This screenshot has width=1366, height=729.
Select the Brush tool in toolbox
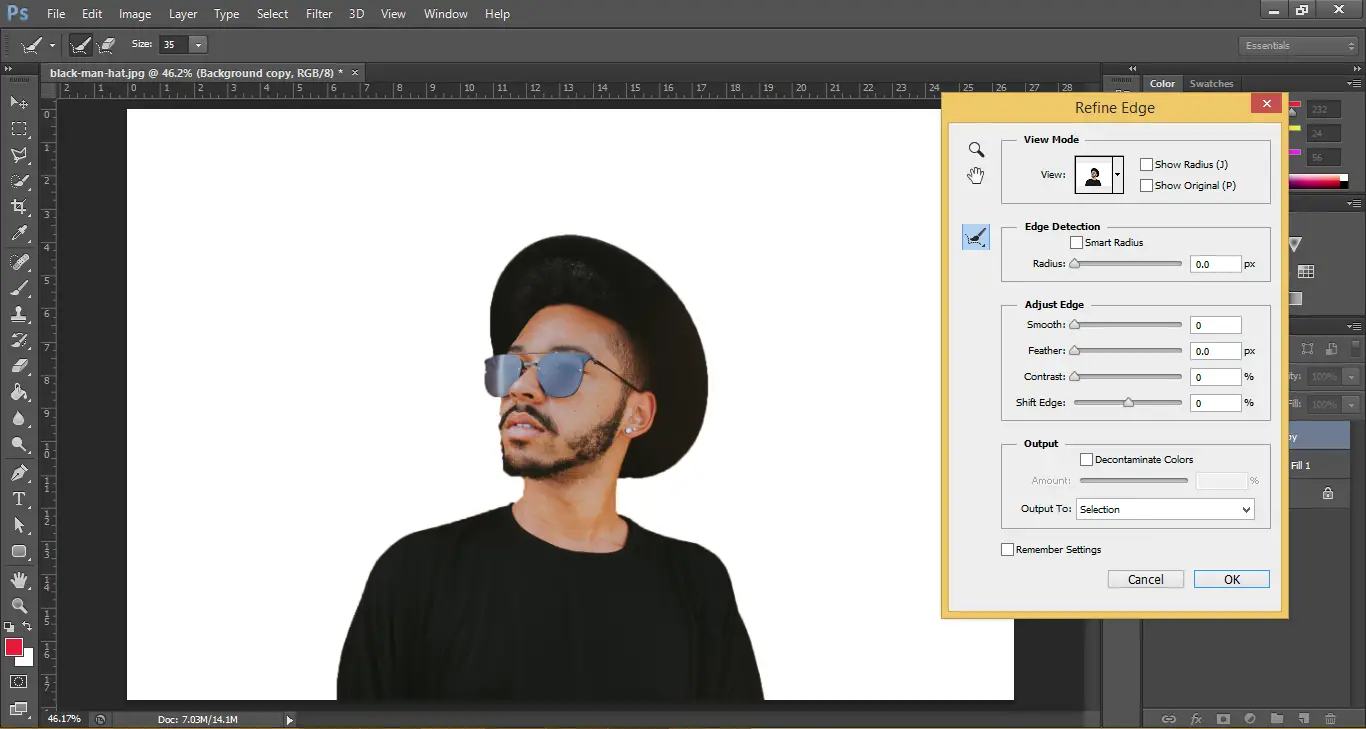[19, 288]
